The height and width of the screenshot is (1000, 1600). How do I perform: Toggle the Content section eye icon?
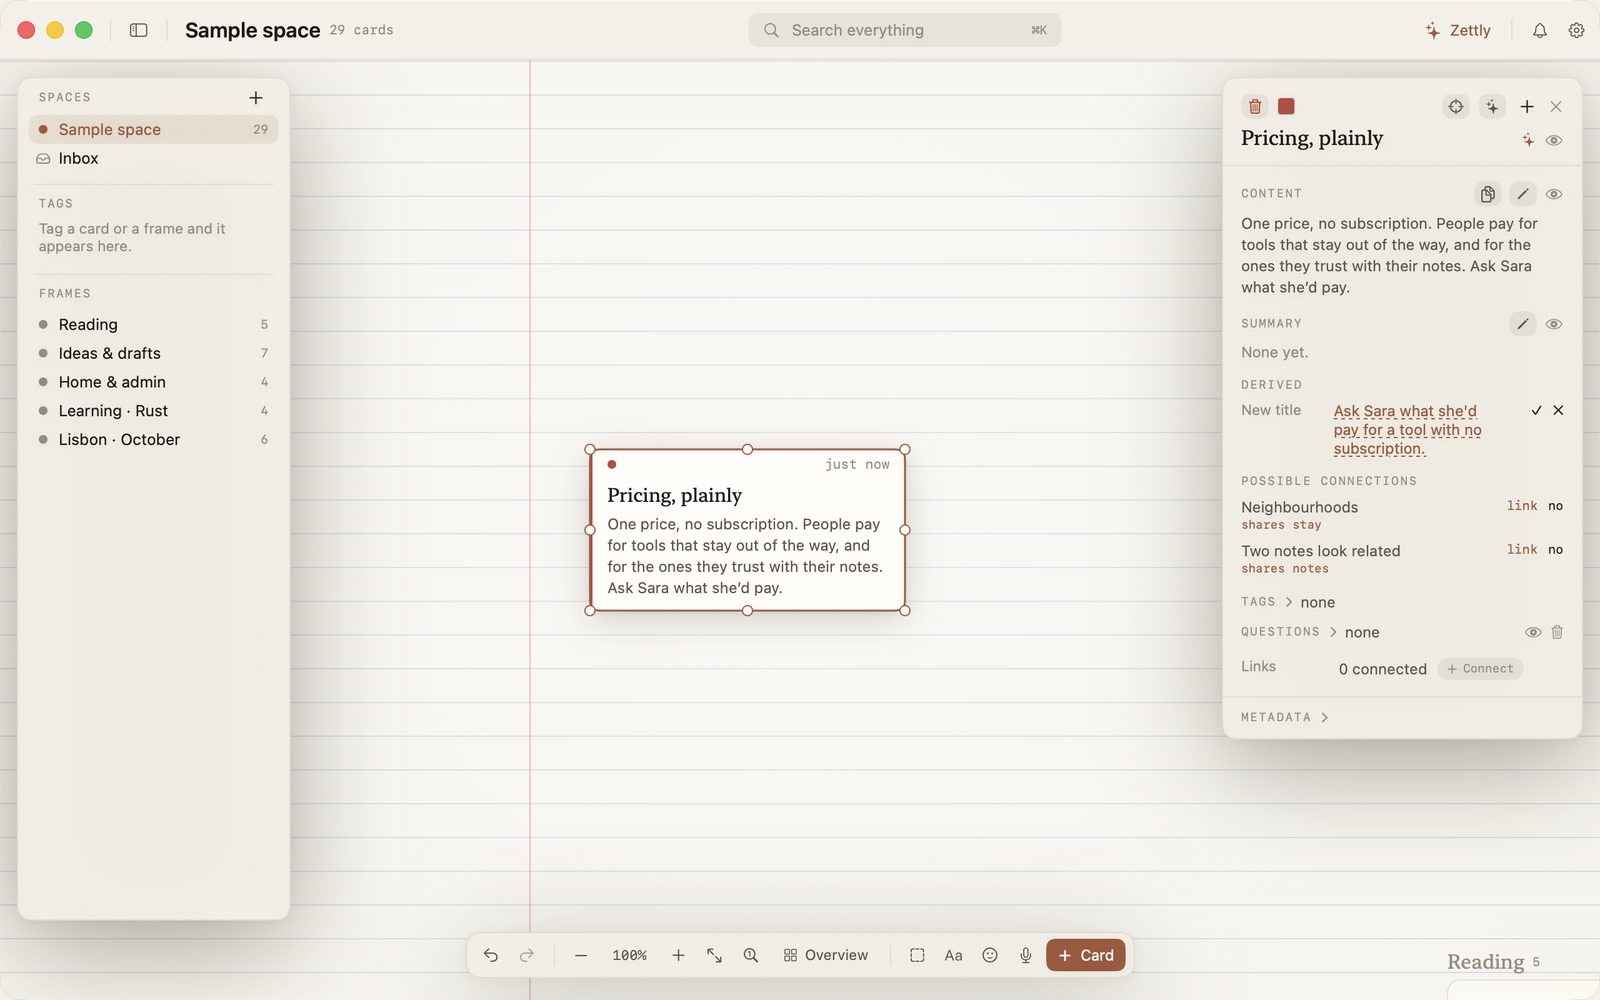tap(1554, 194)
